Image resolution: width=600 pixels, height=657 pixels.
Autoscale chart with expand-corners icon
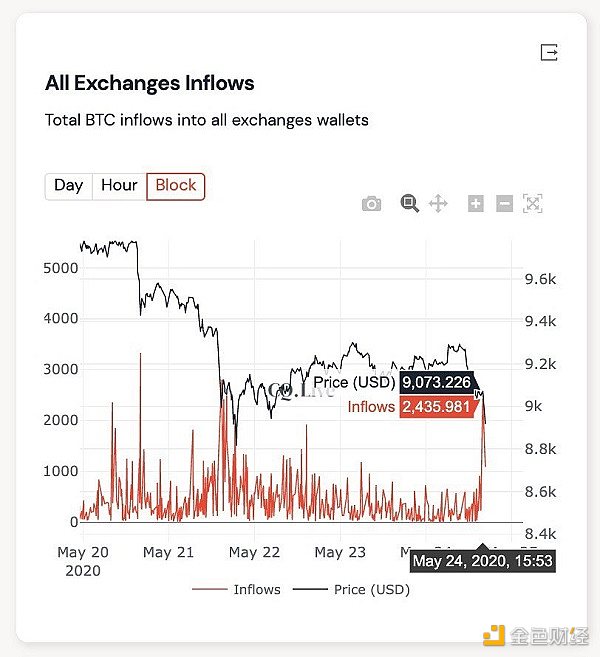[533, 204]
